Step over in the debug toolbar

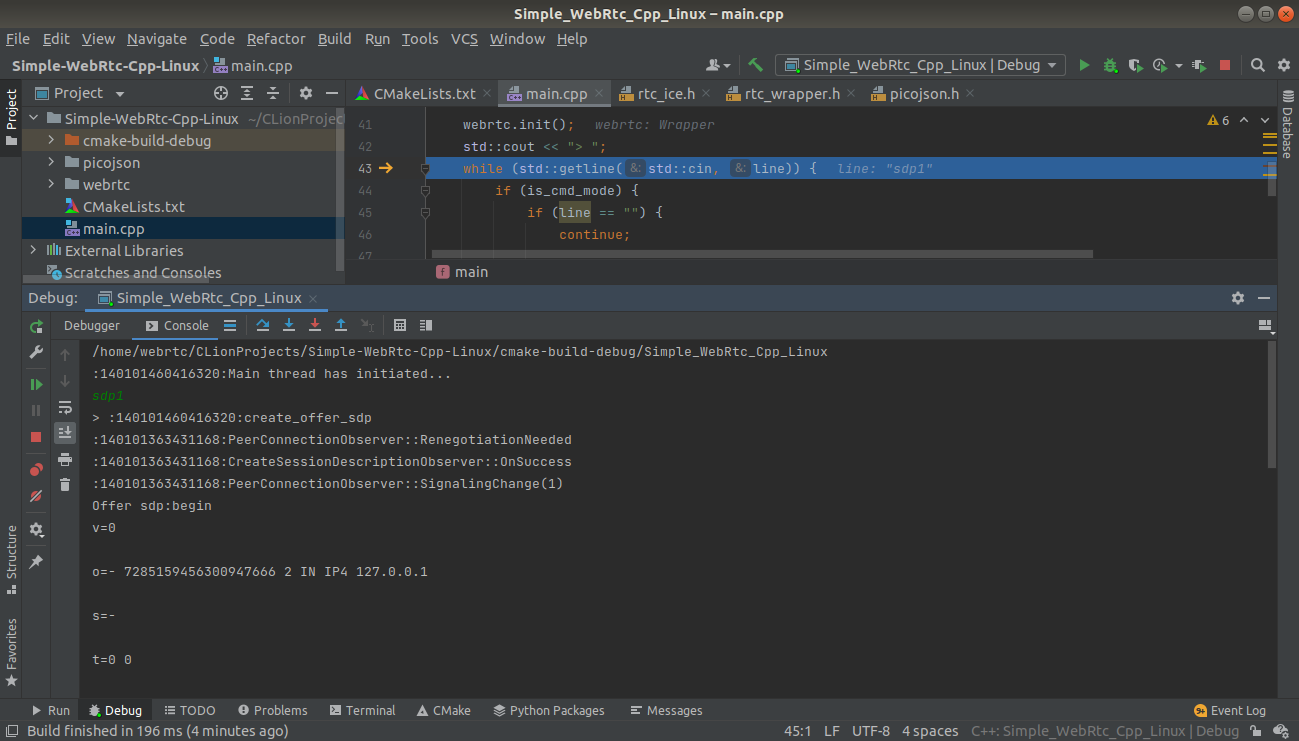pyautogui.click(x=263, y=325)
